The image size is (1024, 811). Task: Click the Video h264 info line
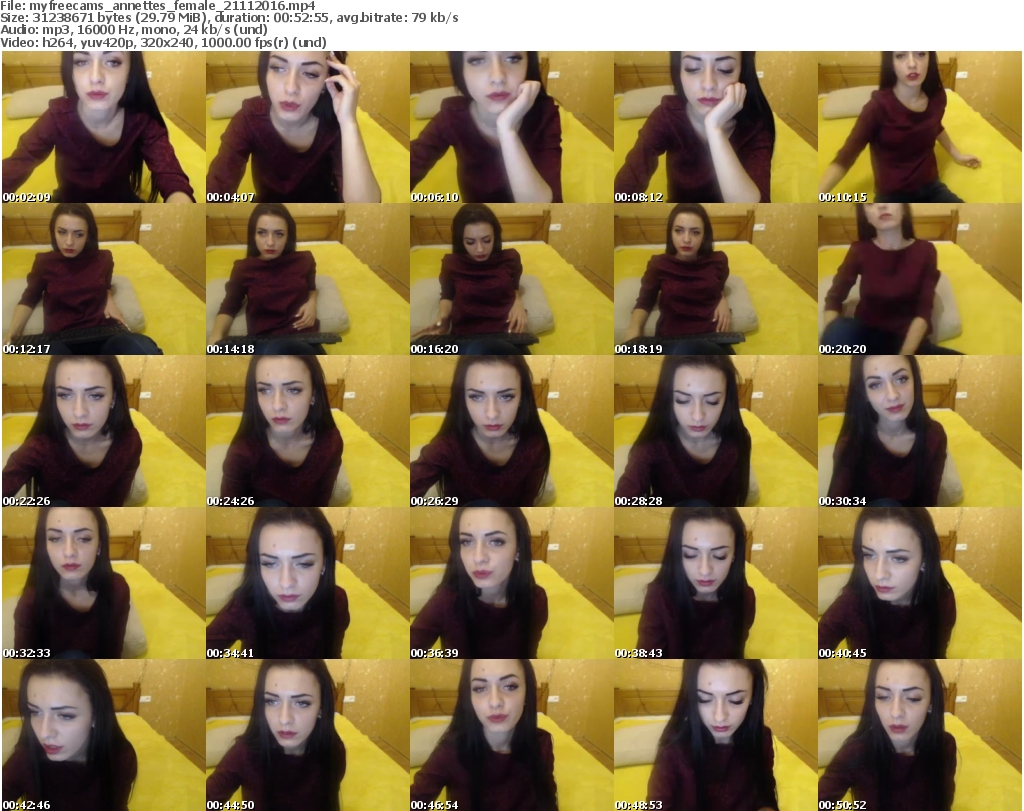pos(163,42)
